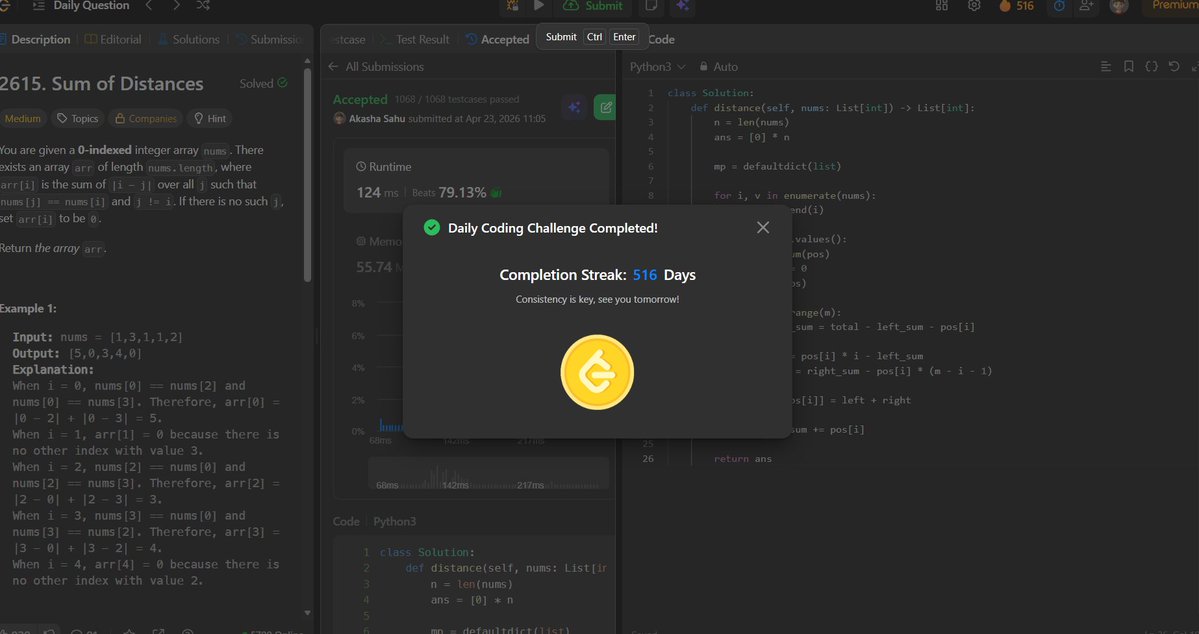Click the 516 streak flame counter

1017,6
